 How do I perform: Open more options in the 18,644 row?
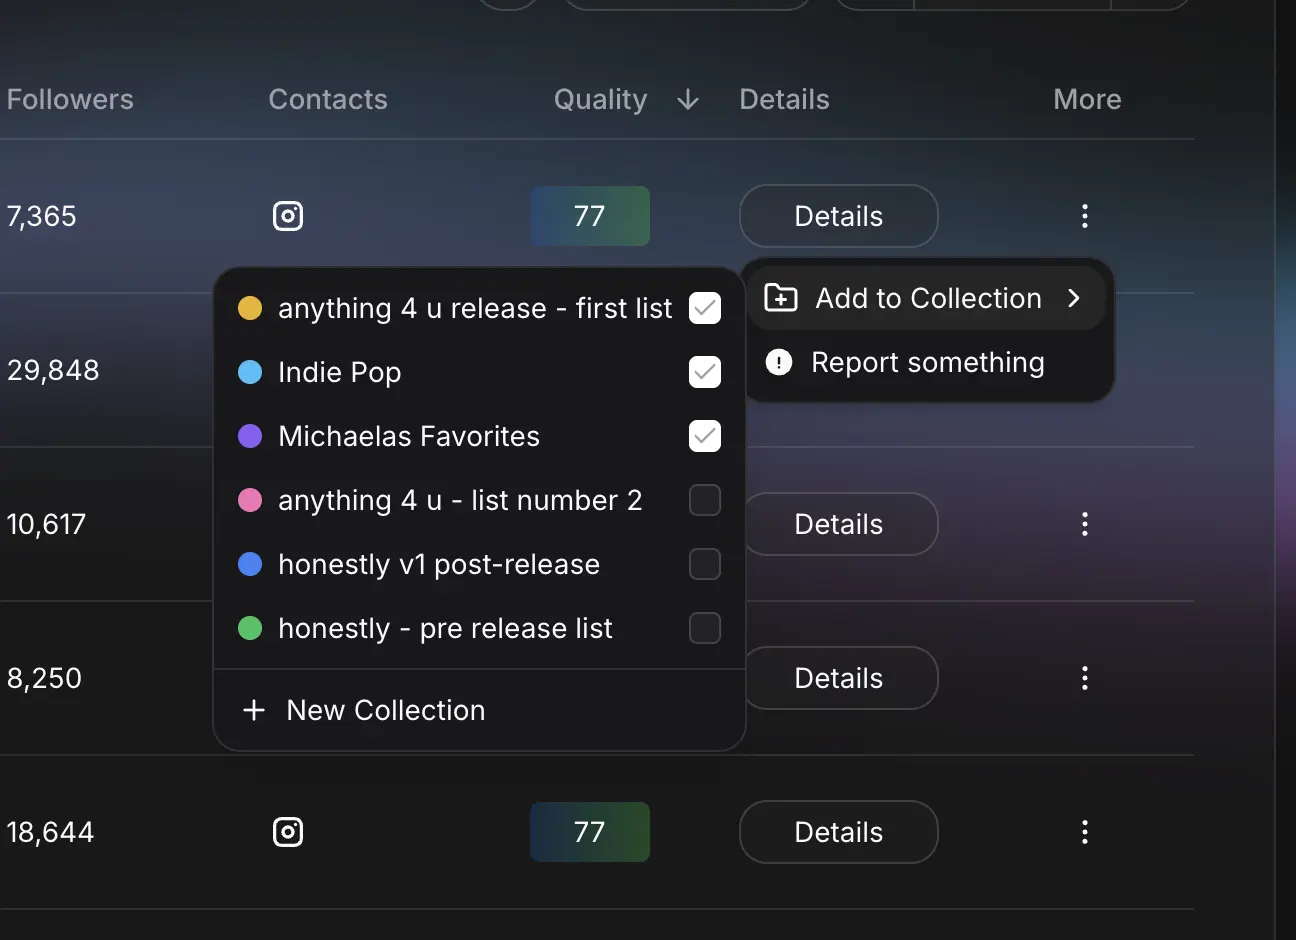click(1085, 832)
